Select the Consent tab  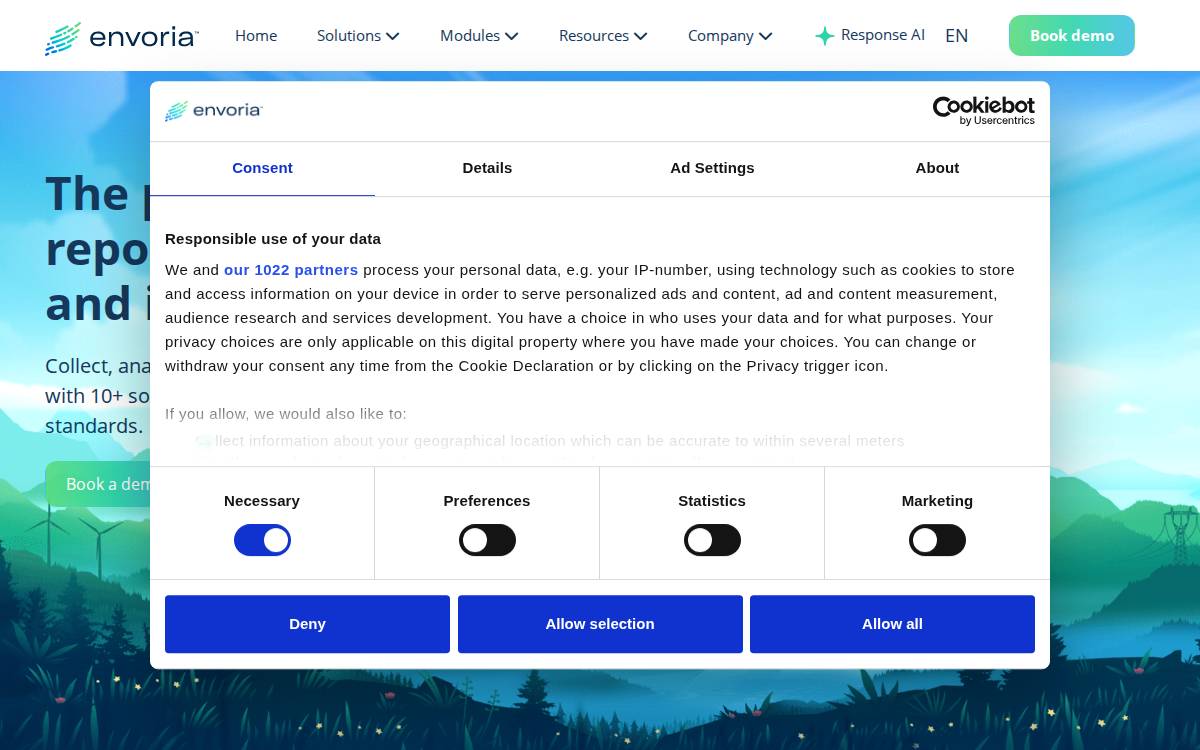[262, 168]
